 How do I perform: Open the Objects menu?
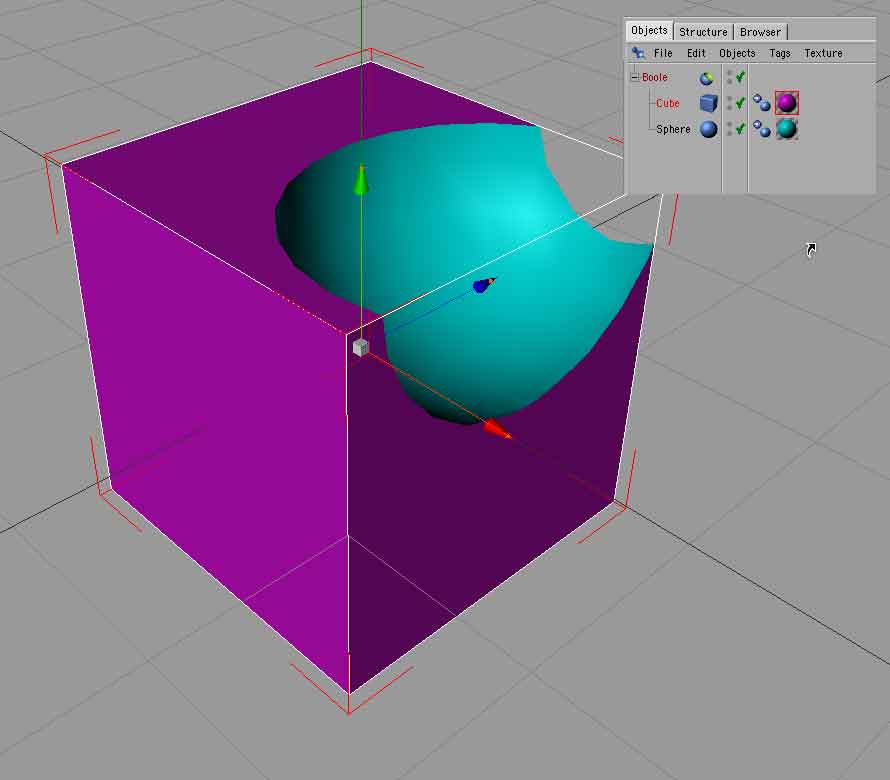(737, 53)
